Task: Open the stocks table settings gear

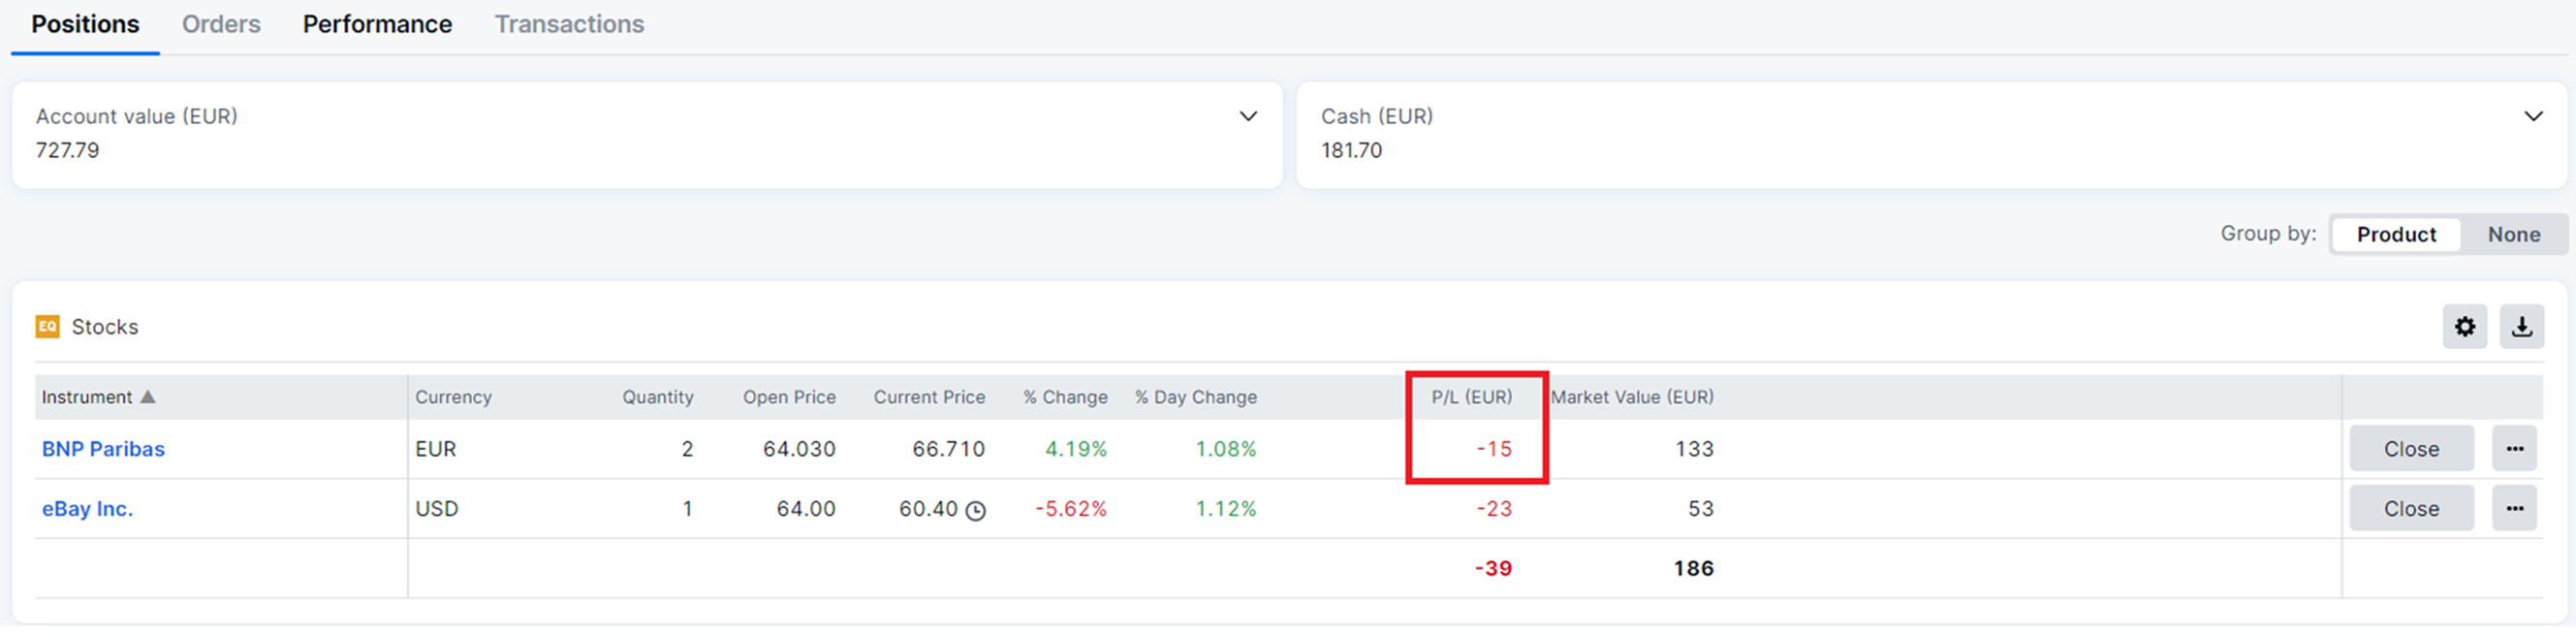Action: [2464, 327]
